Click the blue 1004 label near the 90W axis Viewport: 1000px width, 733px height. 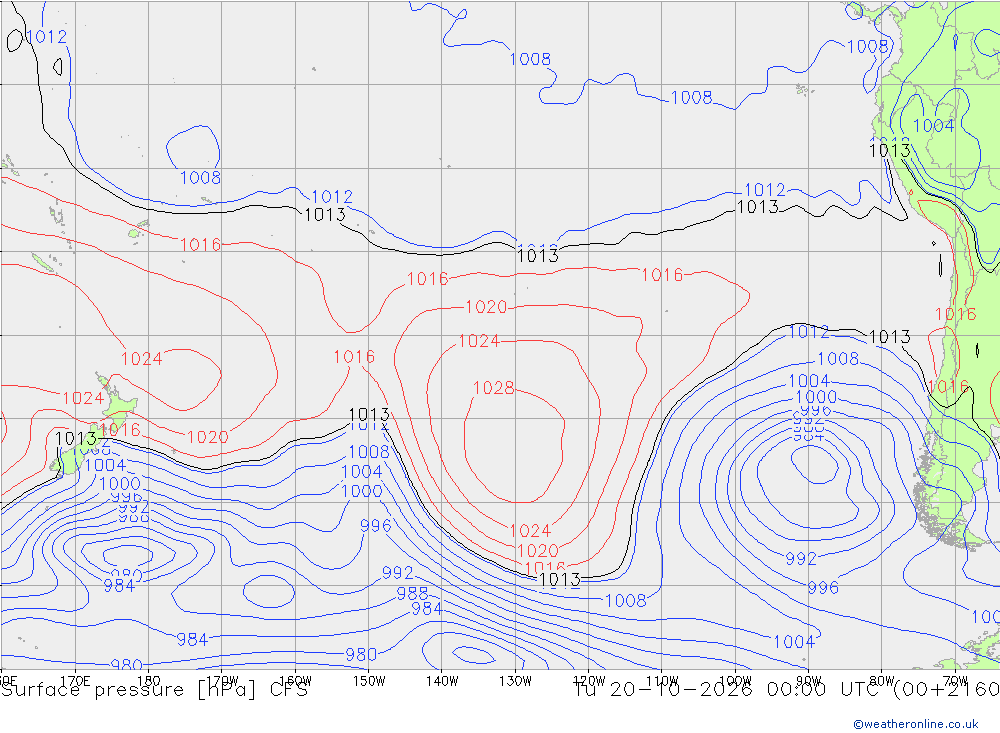pos(794,642)
